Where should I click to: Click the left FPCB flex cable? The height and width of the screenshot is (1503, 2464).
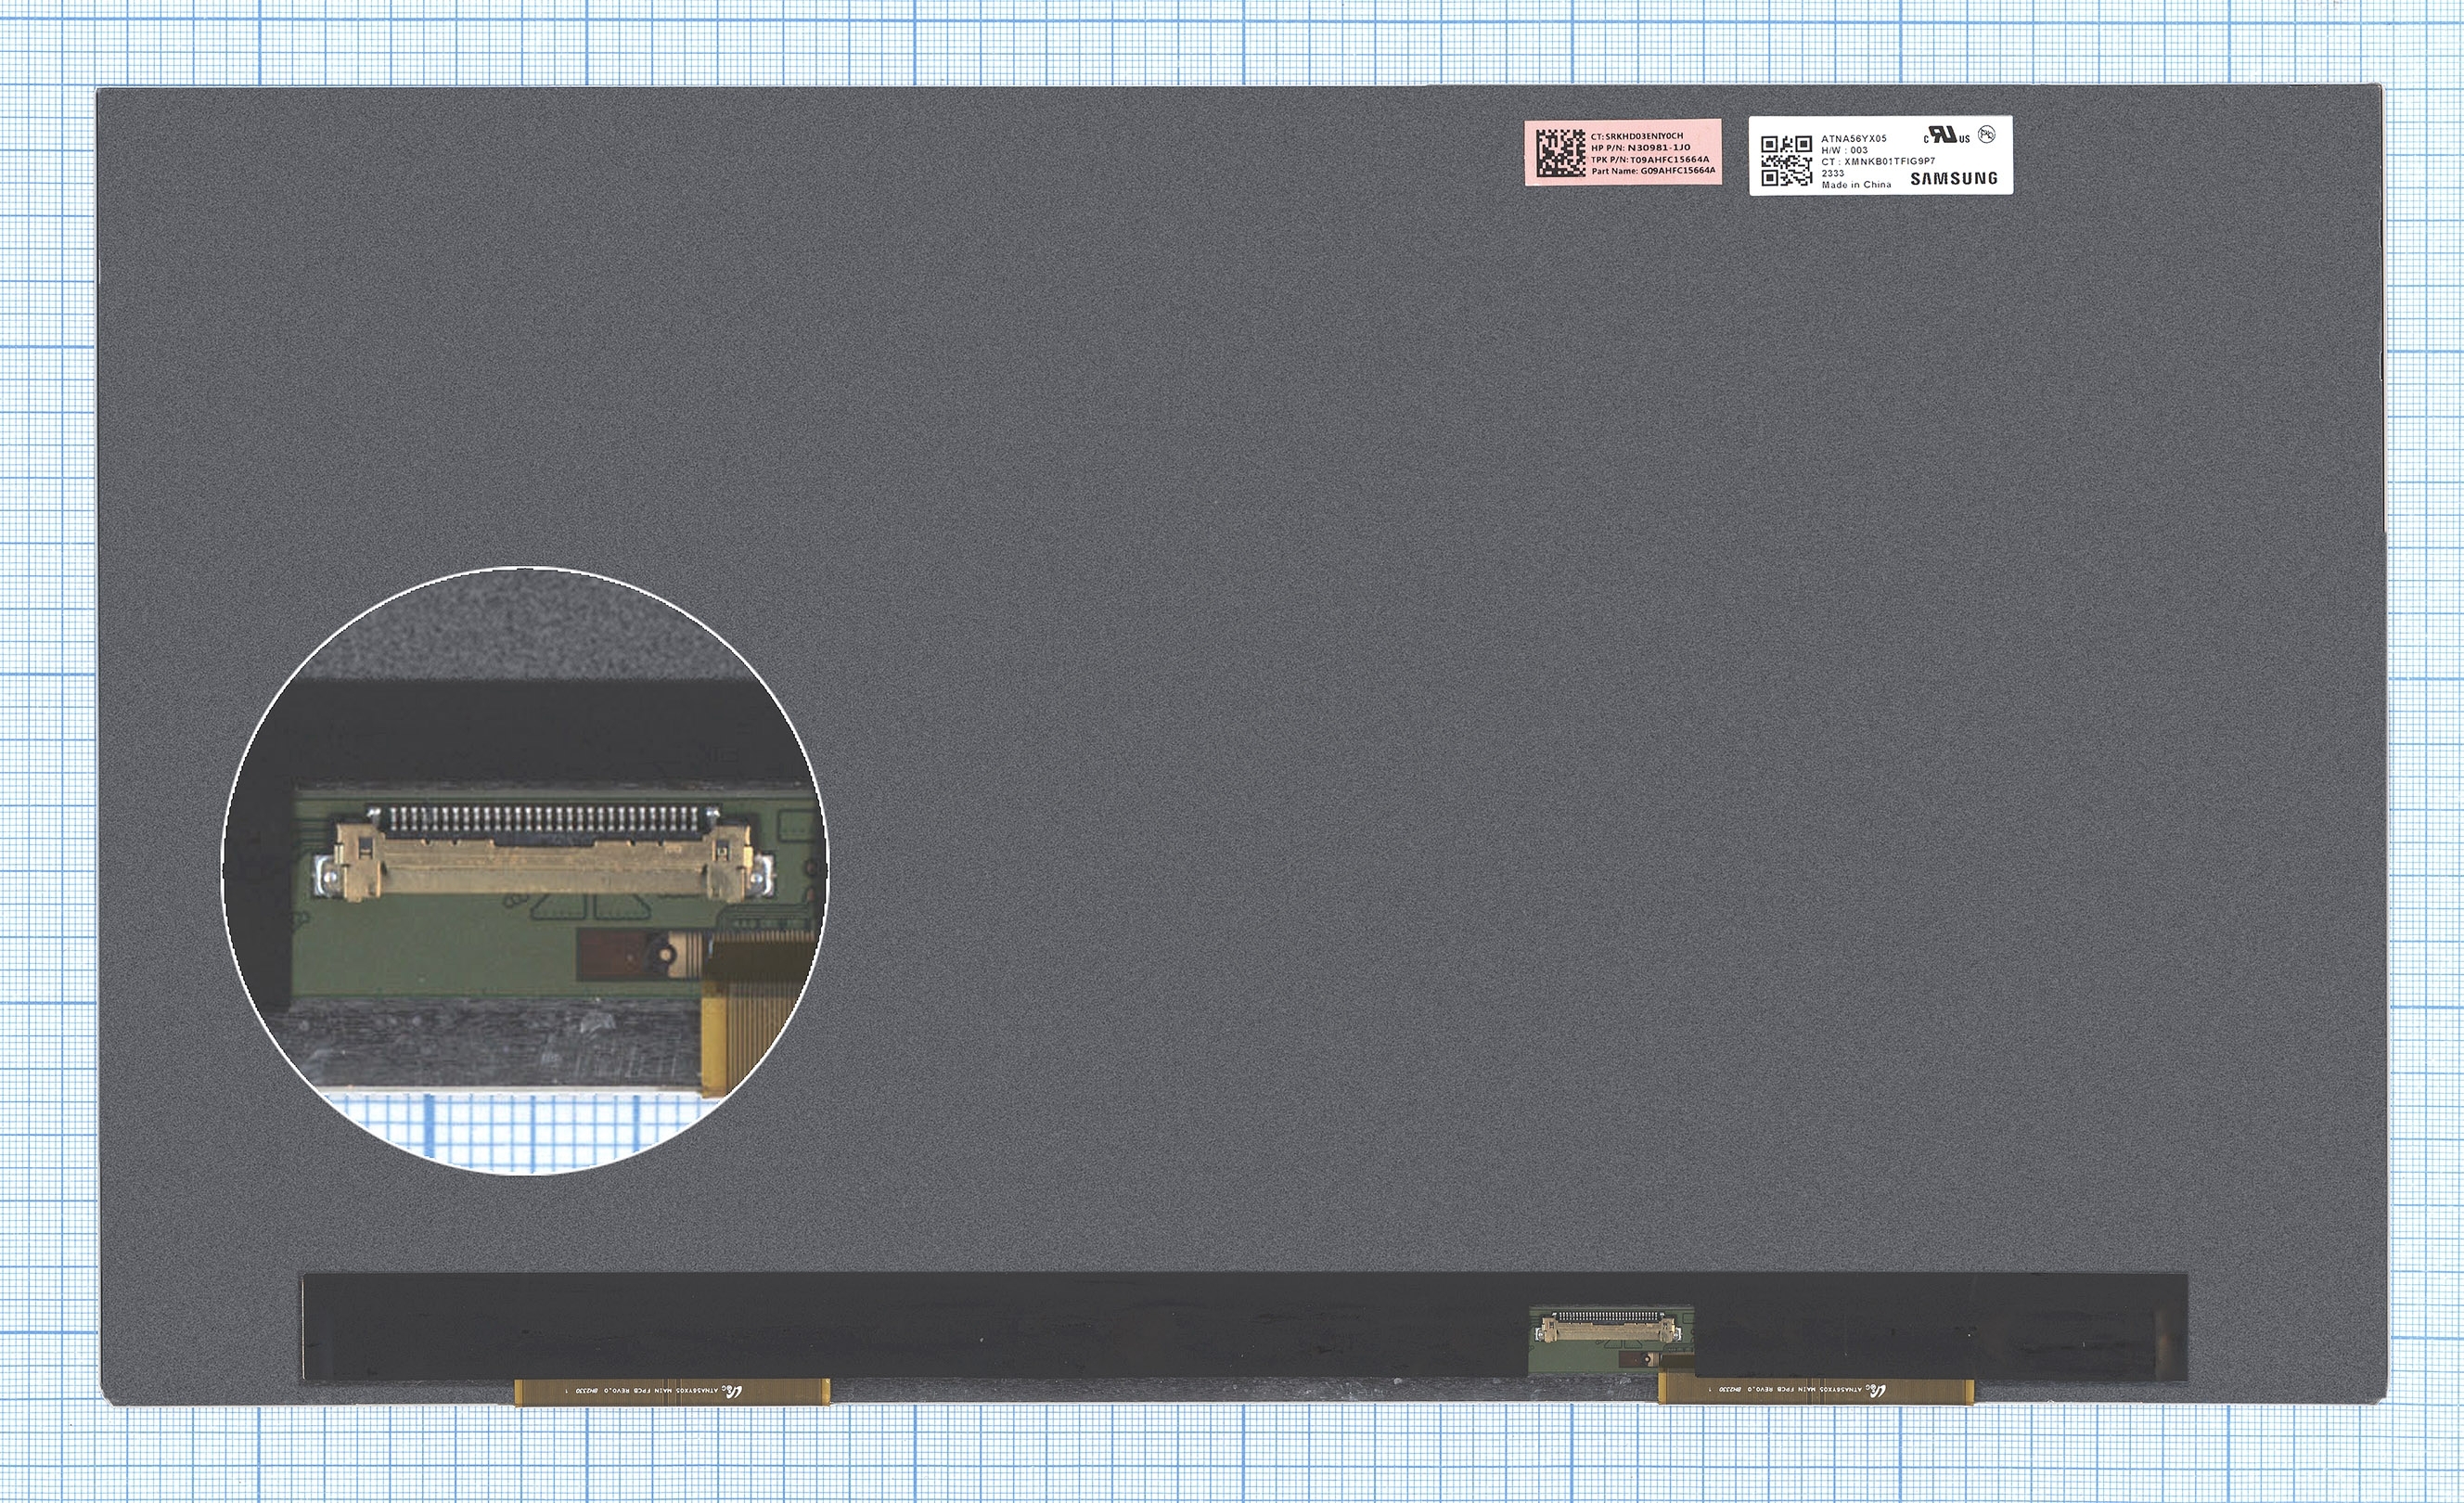(671, 1391)
